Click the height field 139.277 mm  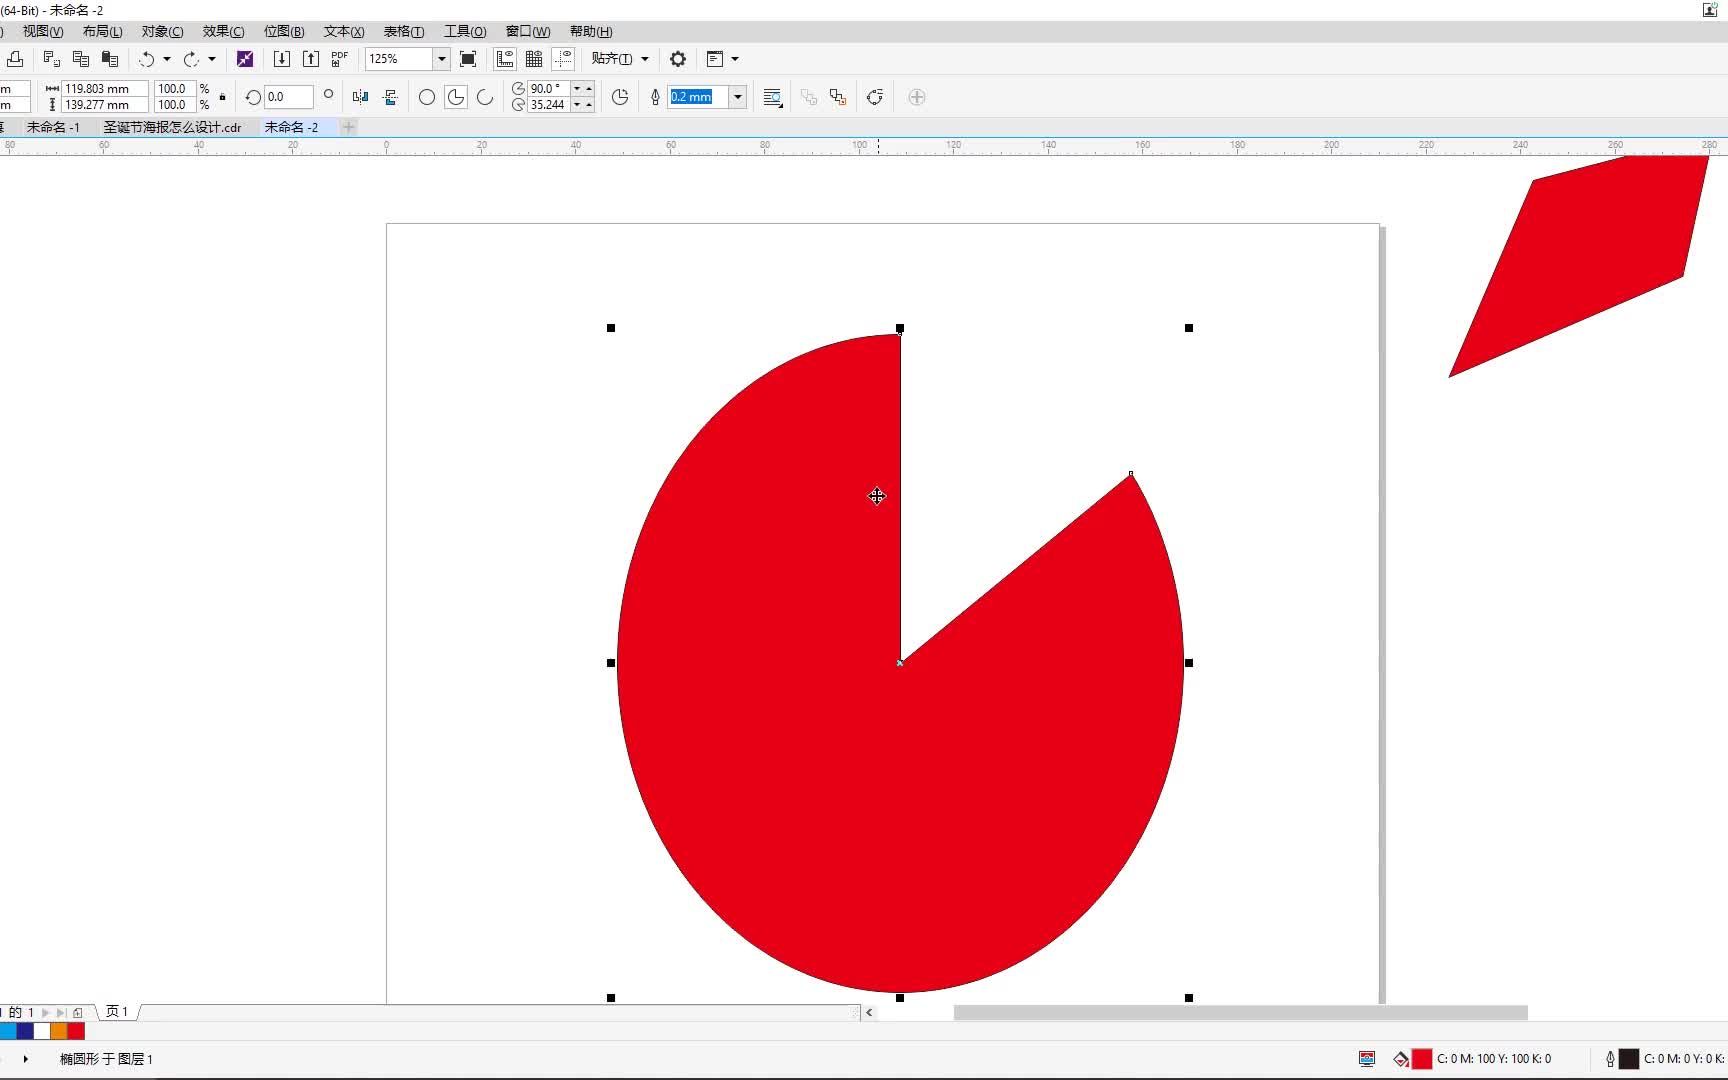click(105, 105)
